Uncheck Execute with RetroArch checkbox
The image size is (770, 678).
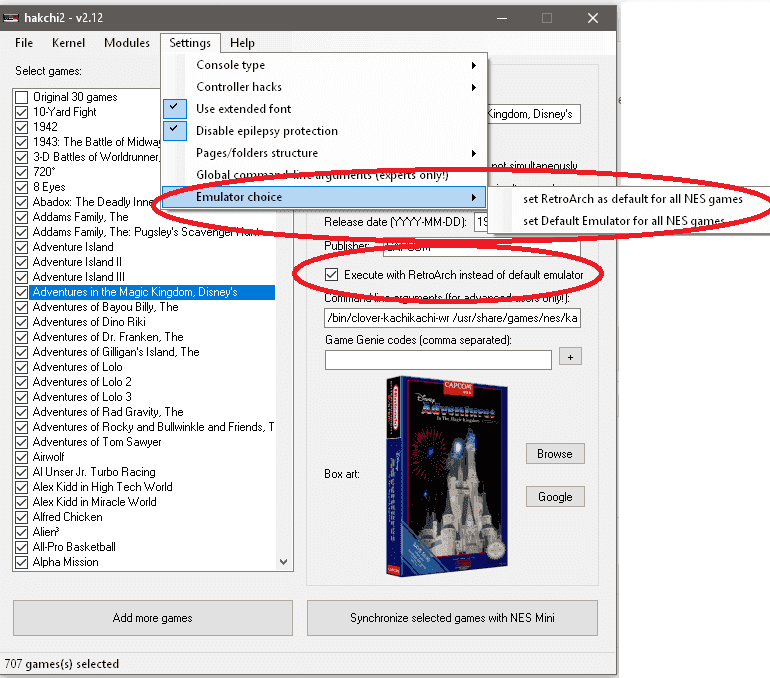(x=331, y=275)
